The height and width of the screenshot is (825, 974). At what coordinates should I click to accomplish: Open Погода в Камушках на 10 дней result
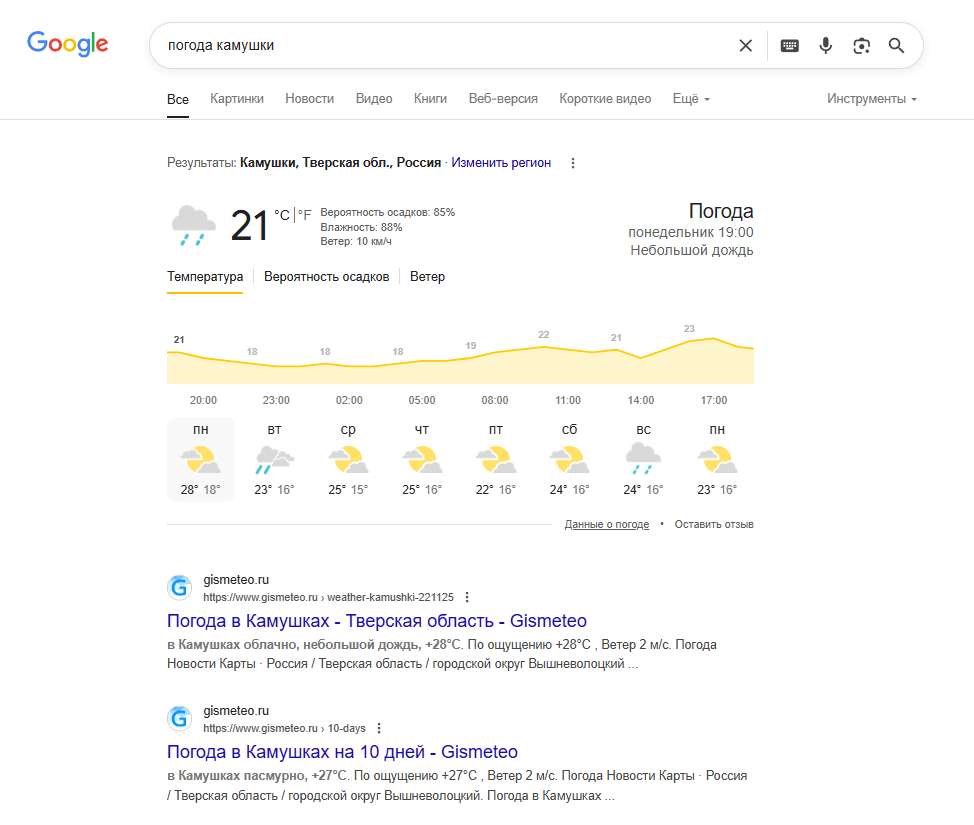(x=342, y=752)
